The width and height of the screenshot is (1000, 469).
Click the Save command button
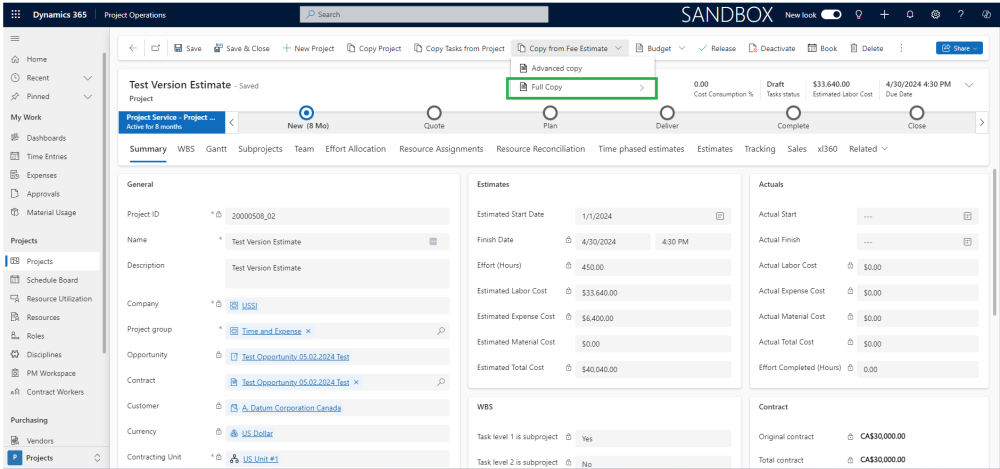[x=187, y=48]
